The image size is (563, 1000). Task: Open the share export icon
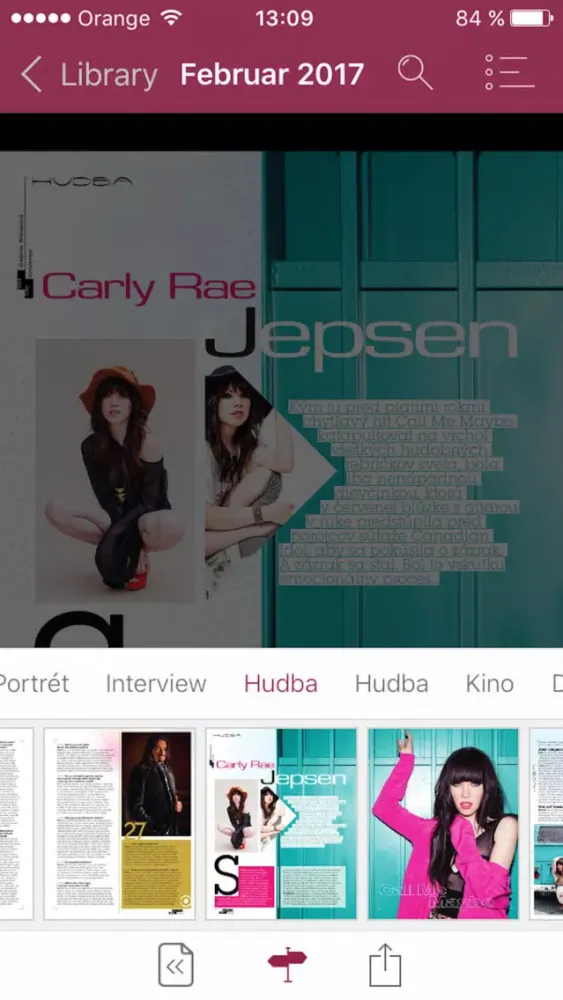[x=386, y=966]
